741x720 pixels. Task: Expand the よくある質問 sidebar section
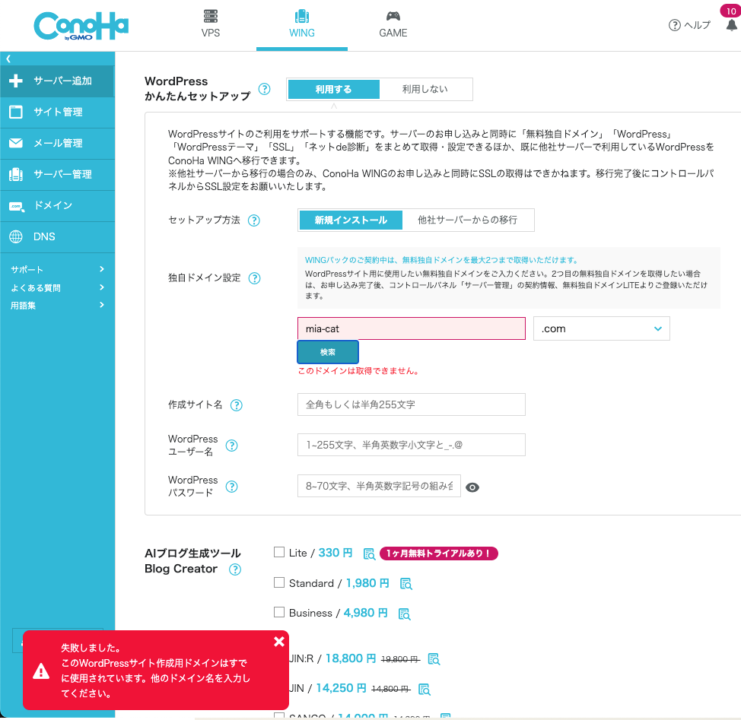pos(57,287)
